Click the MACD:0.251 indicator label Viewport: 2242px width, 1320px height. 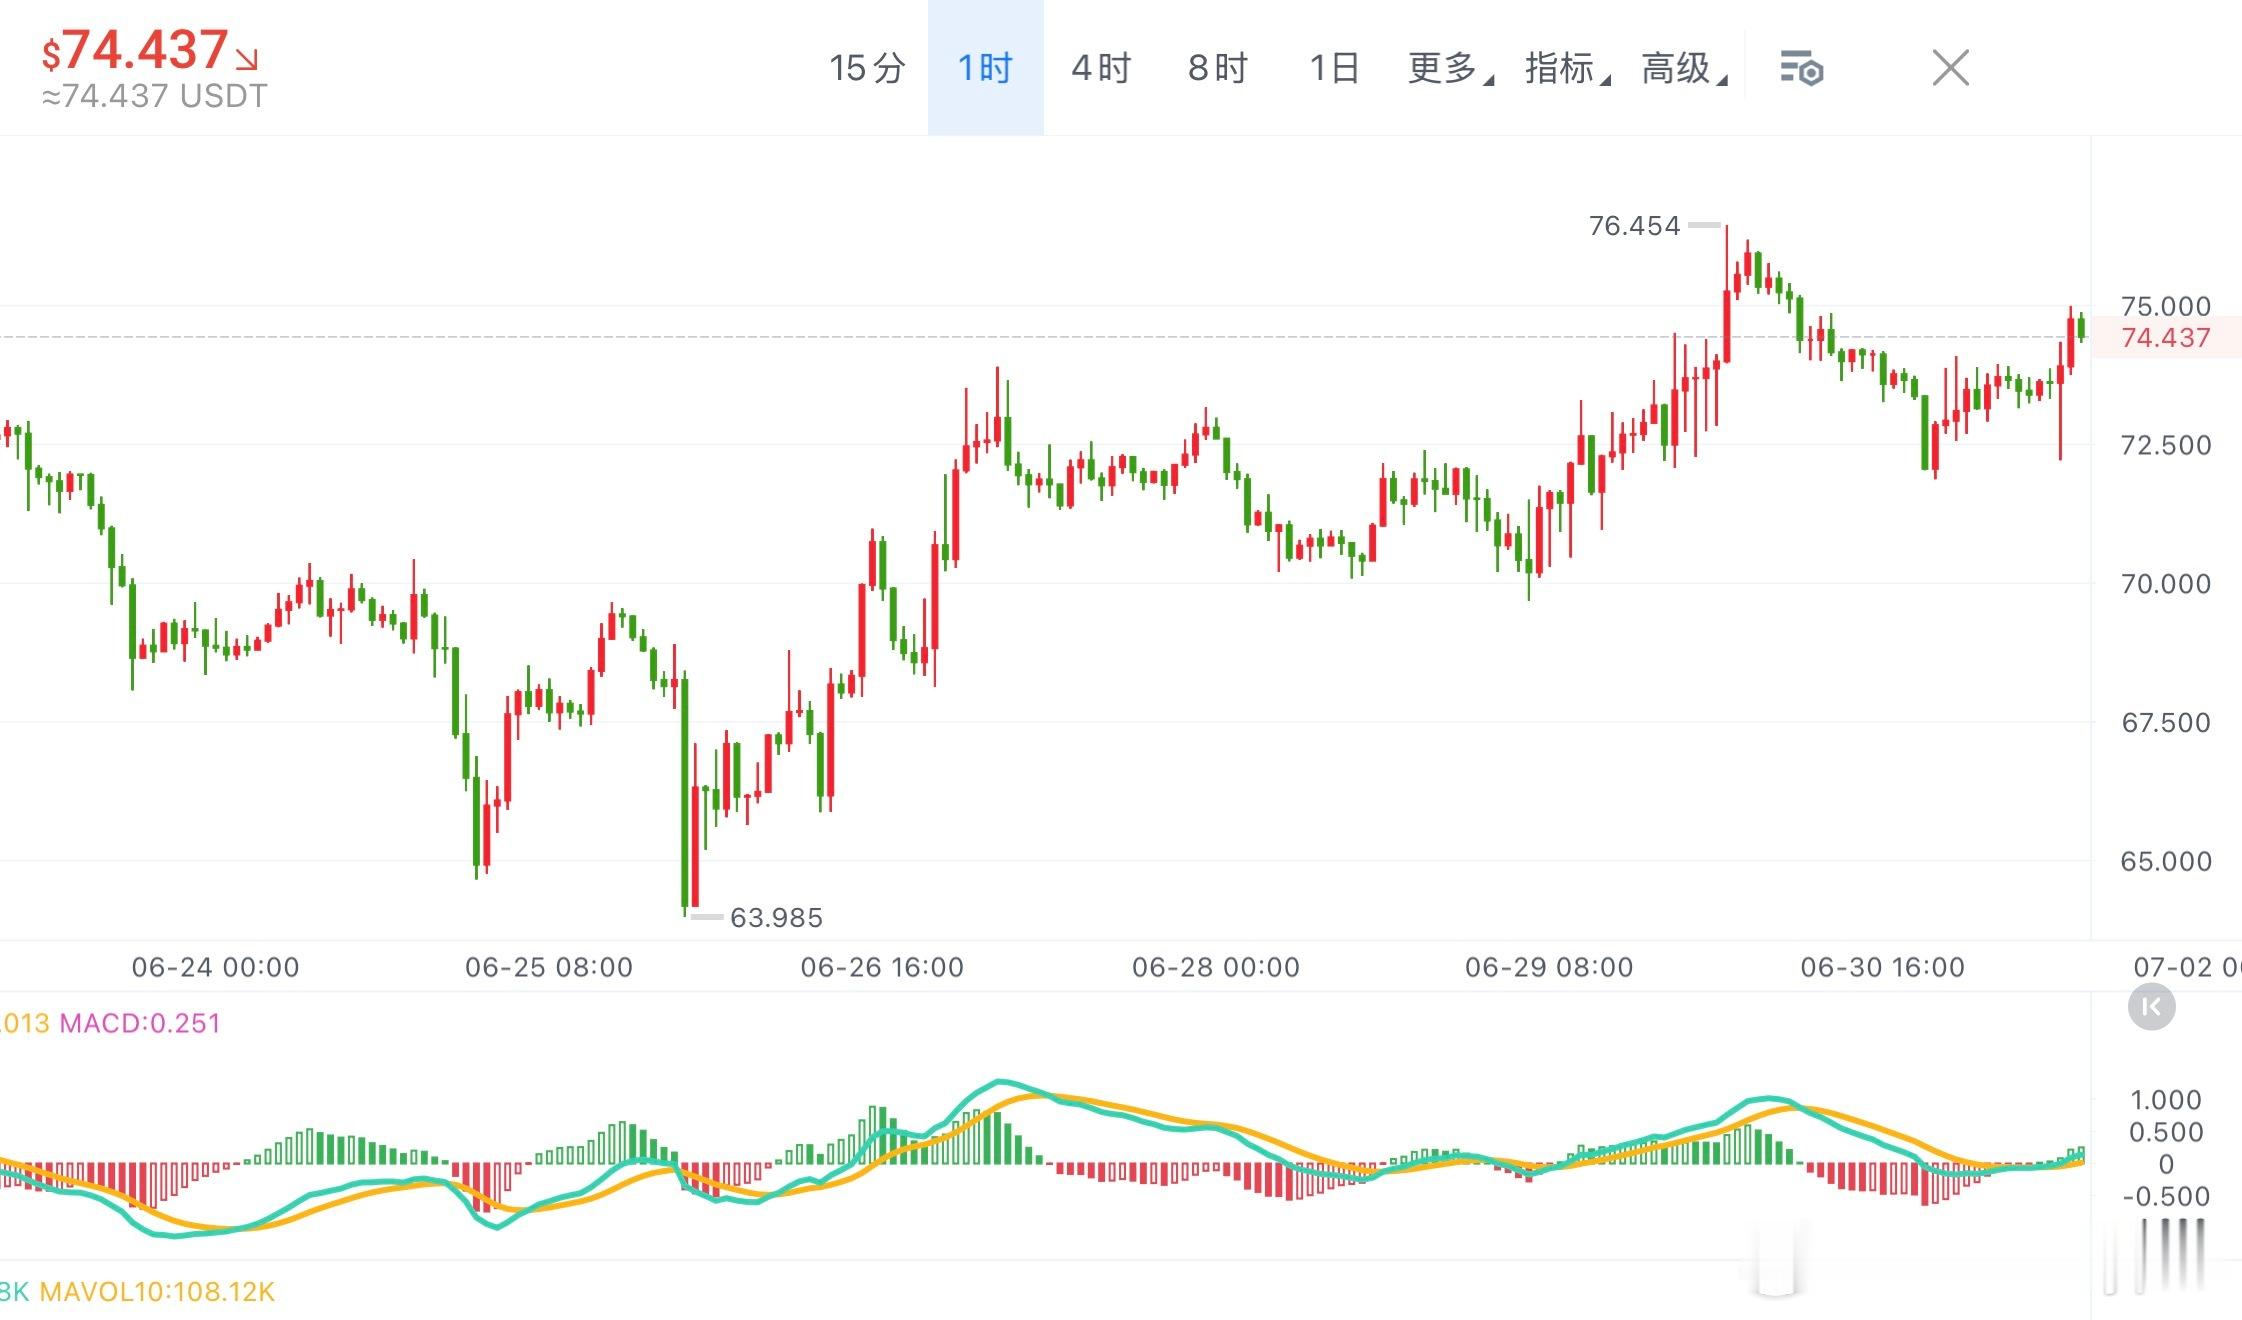(140, 1024)
